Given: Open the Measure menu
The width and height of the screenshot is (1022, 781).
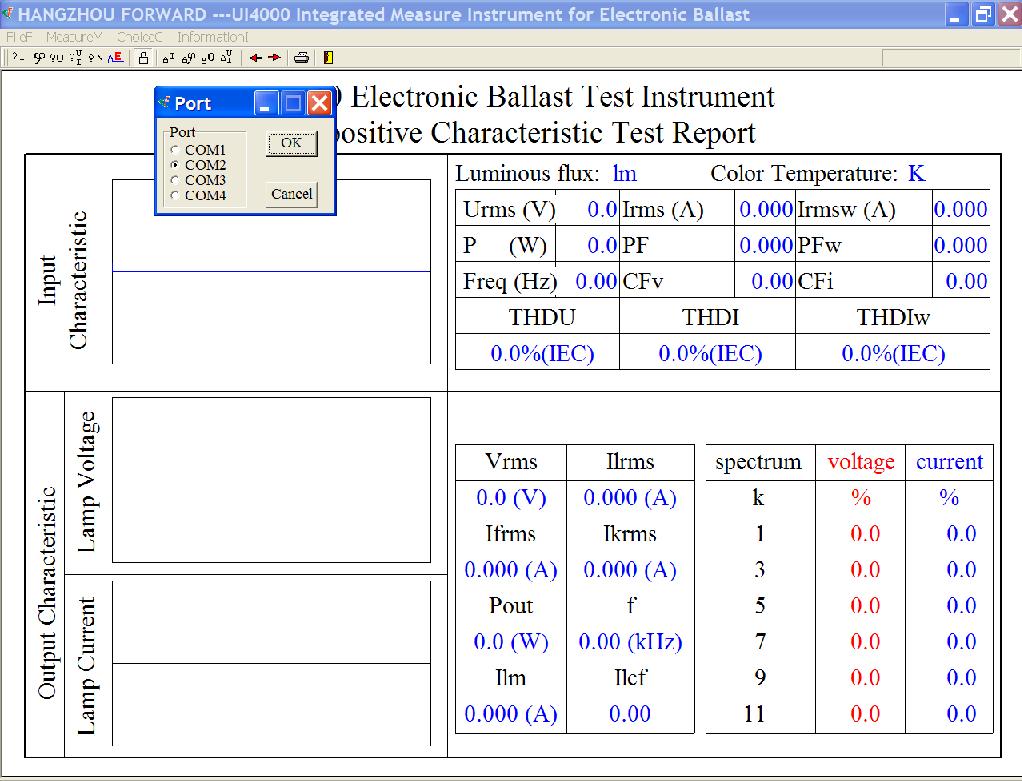Looking at the screenshot, I should click(74, 37).
